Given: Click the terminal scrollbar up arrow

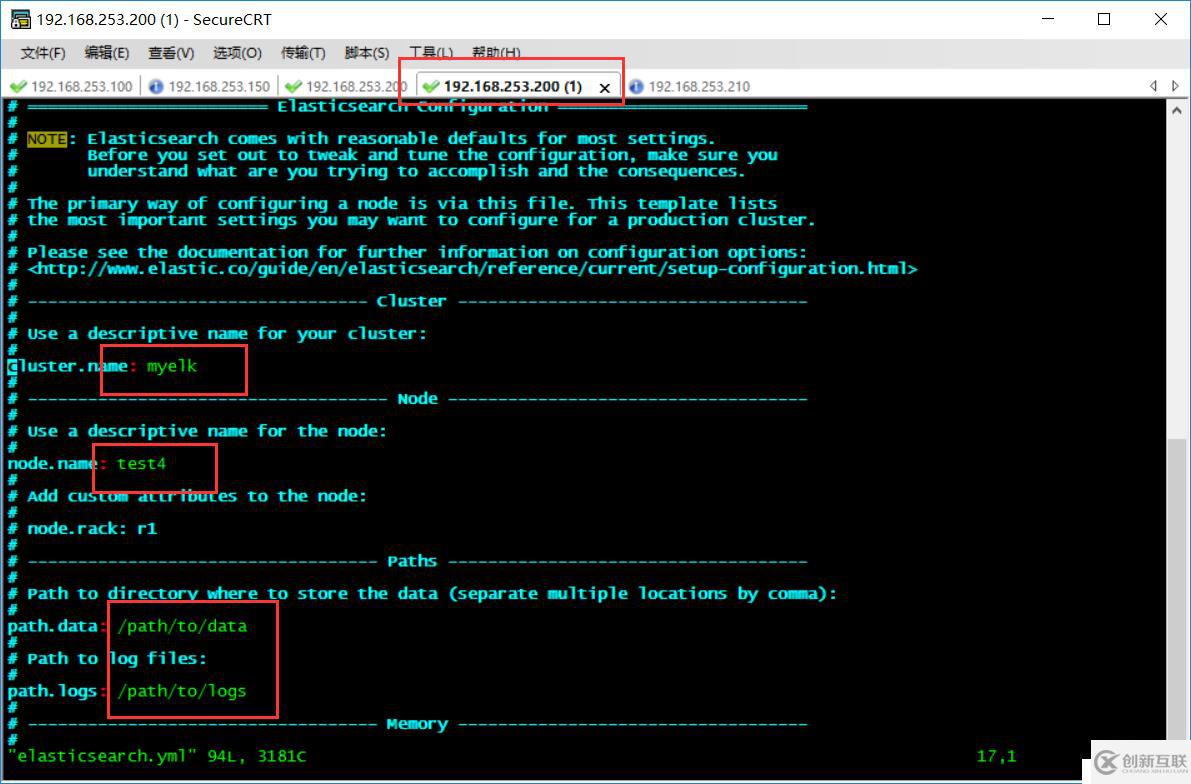Looking at the screenshot, I should click(1177, 110).
